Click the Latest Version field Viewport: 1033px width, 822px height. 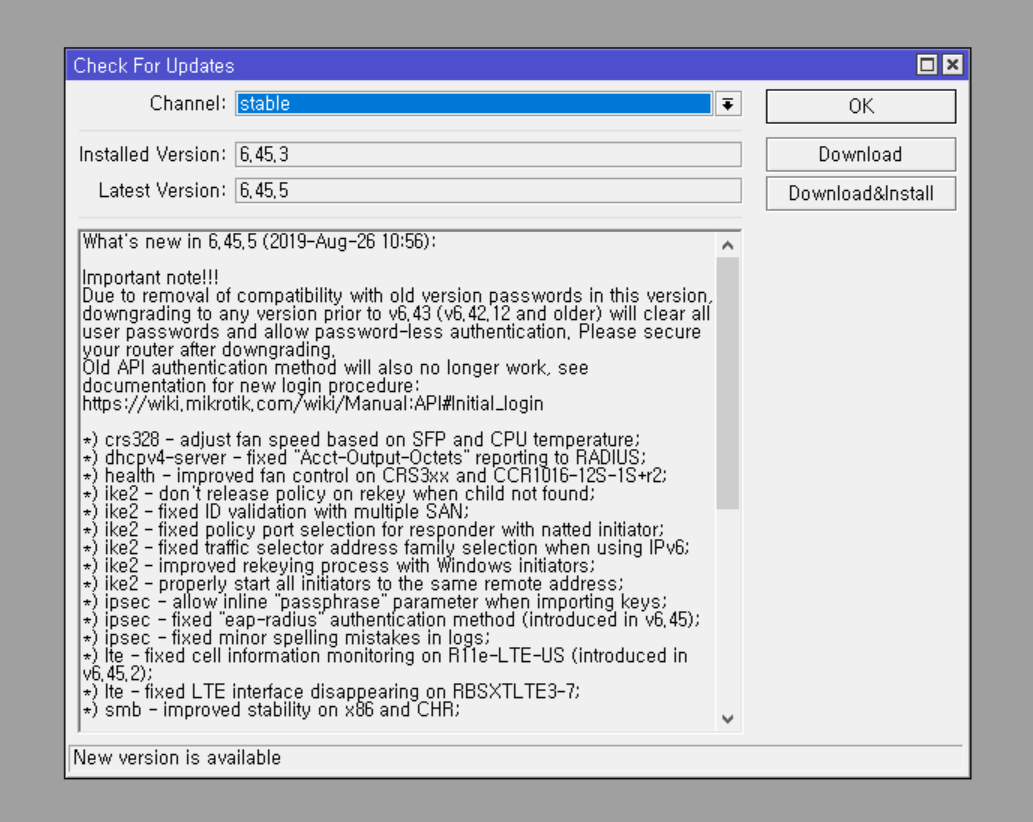pos(488,190)
